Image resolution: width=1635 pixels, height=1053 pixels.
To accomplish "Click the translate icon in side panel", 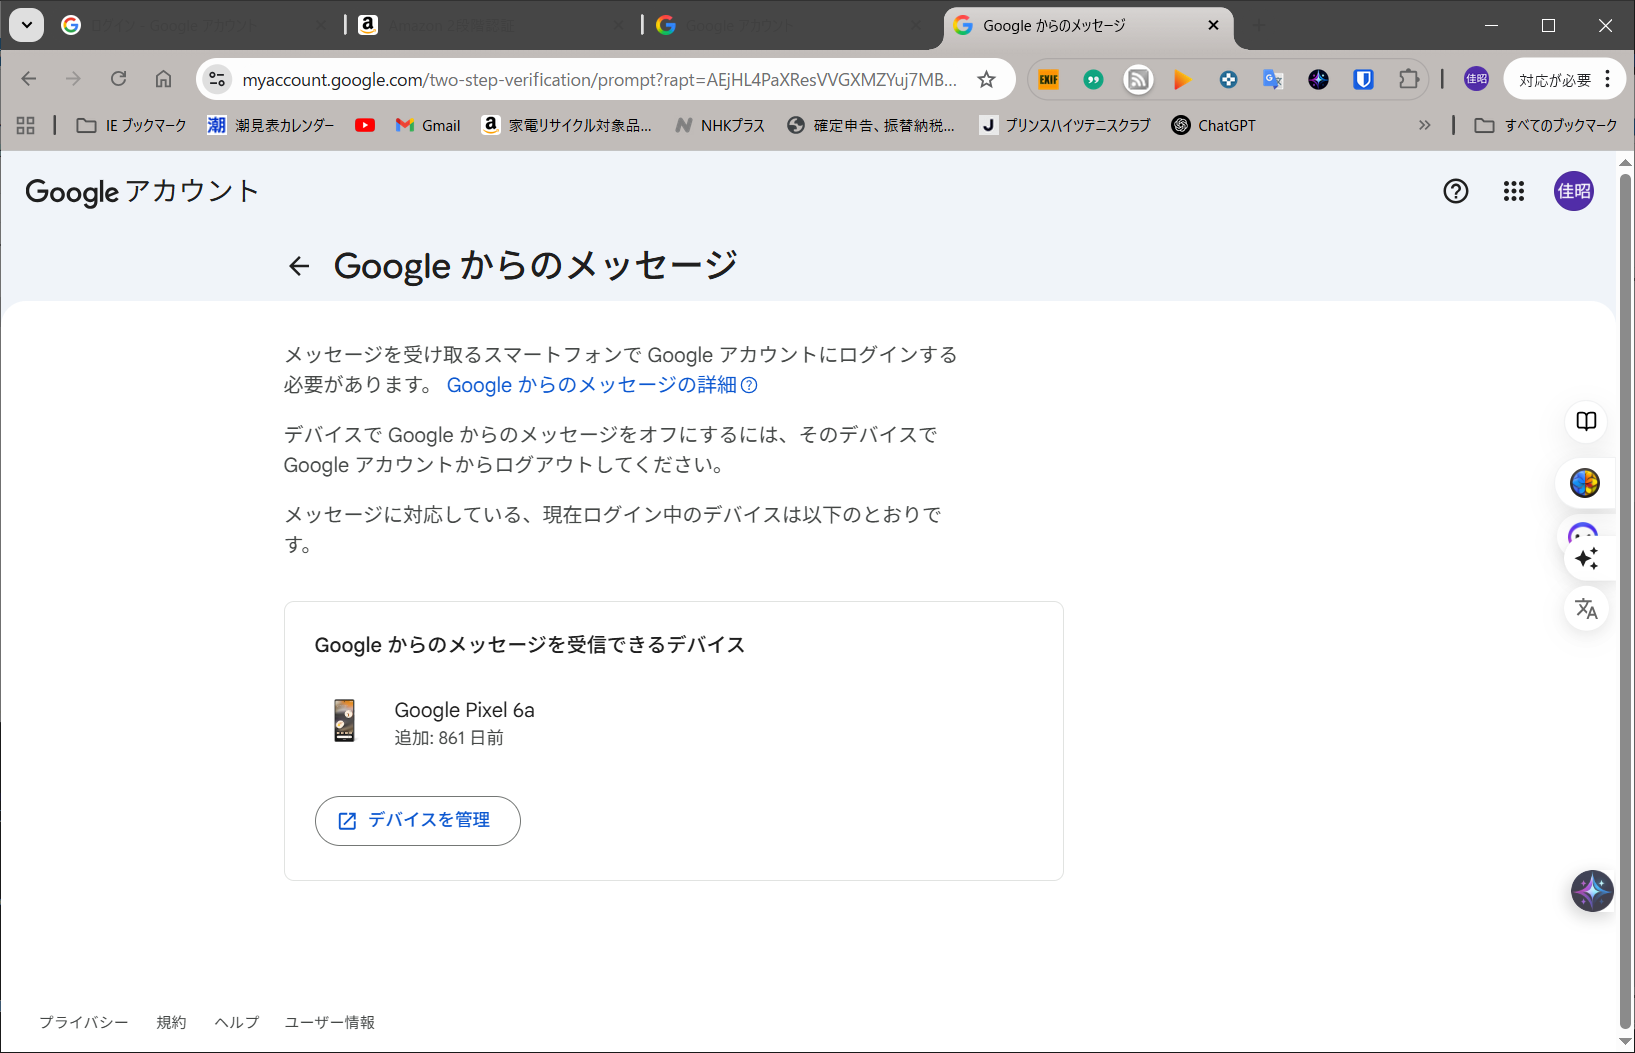I will pos(1586,609).
